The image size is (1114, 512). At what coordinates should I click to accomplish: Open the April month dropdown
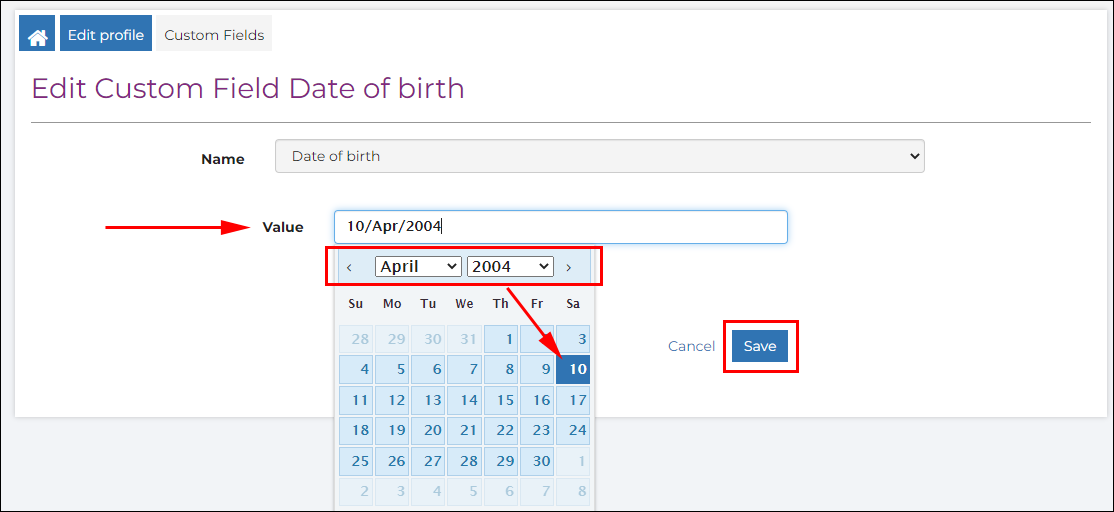[418, 266]
